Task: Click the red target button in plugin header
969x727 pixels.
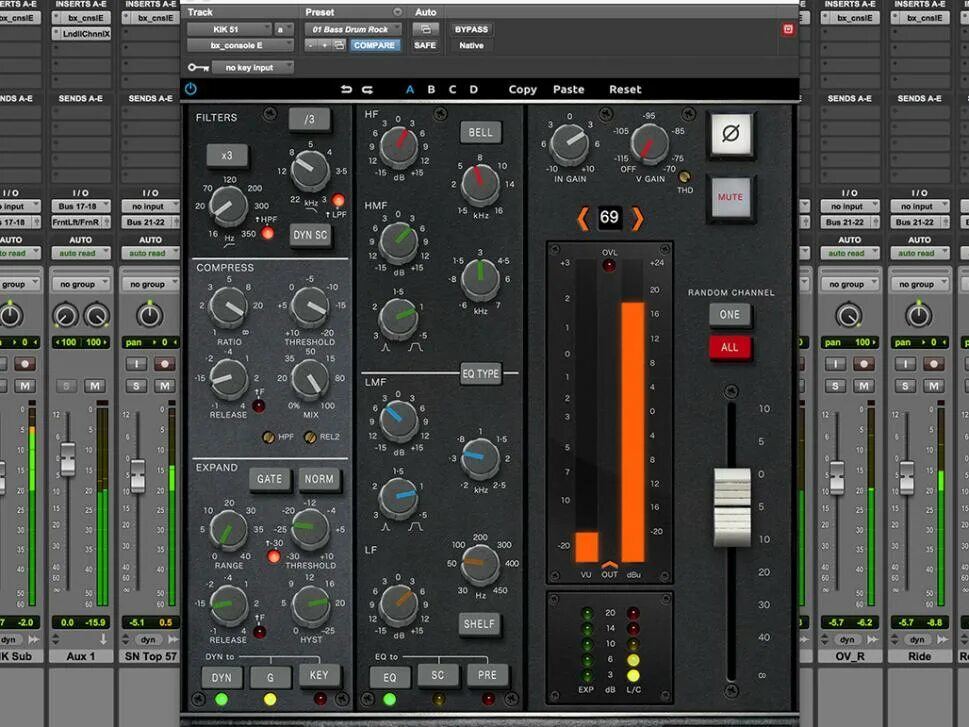Action: 788,29
